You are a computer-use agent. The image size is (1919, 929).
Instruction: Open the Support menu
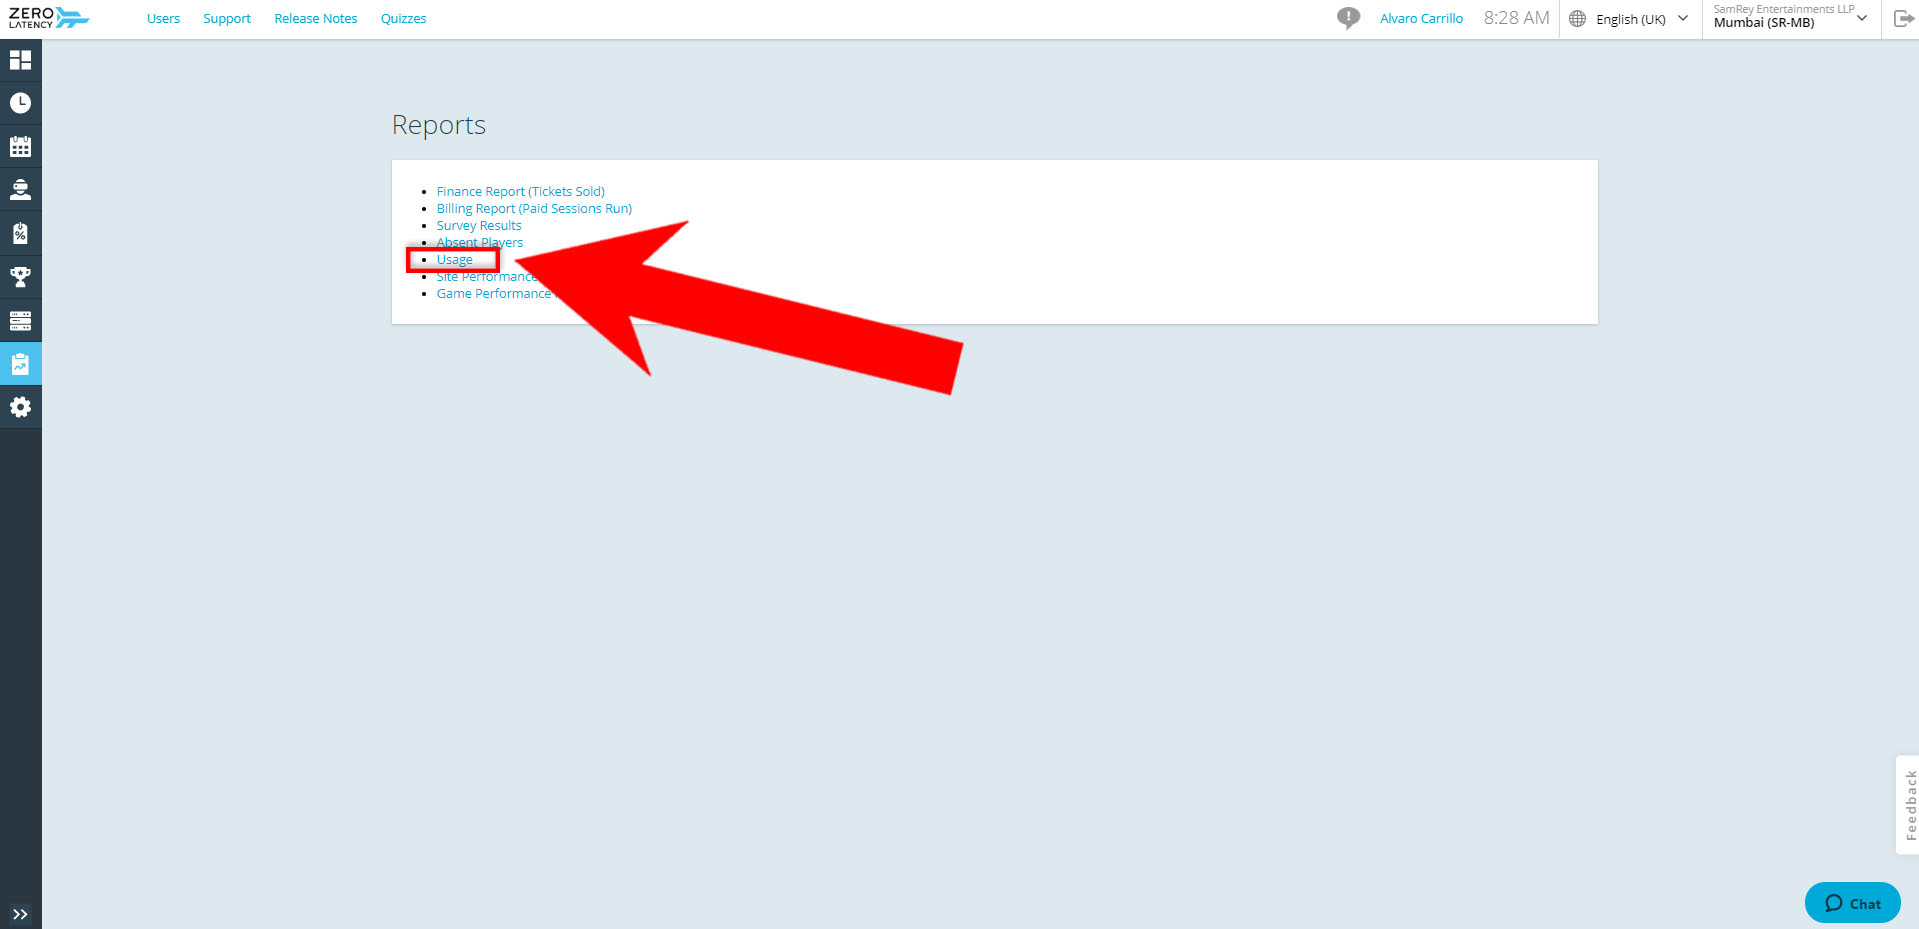[x=227, y=19]
